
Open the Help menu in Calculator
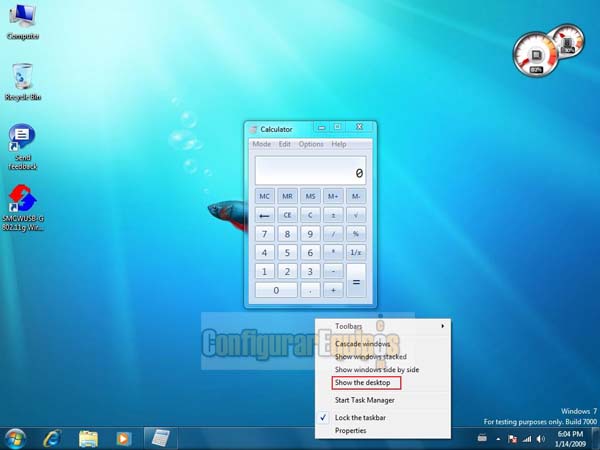coord(339,144)
